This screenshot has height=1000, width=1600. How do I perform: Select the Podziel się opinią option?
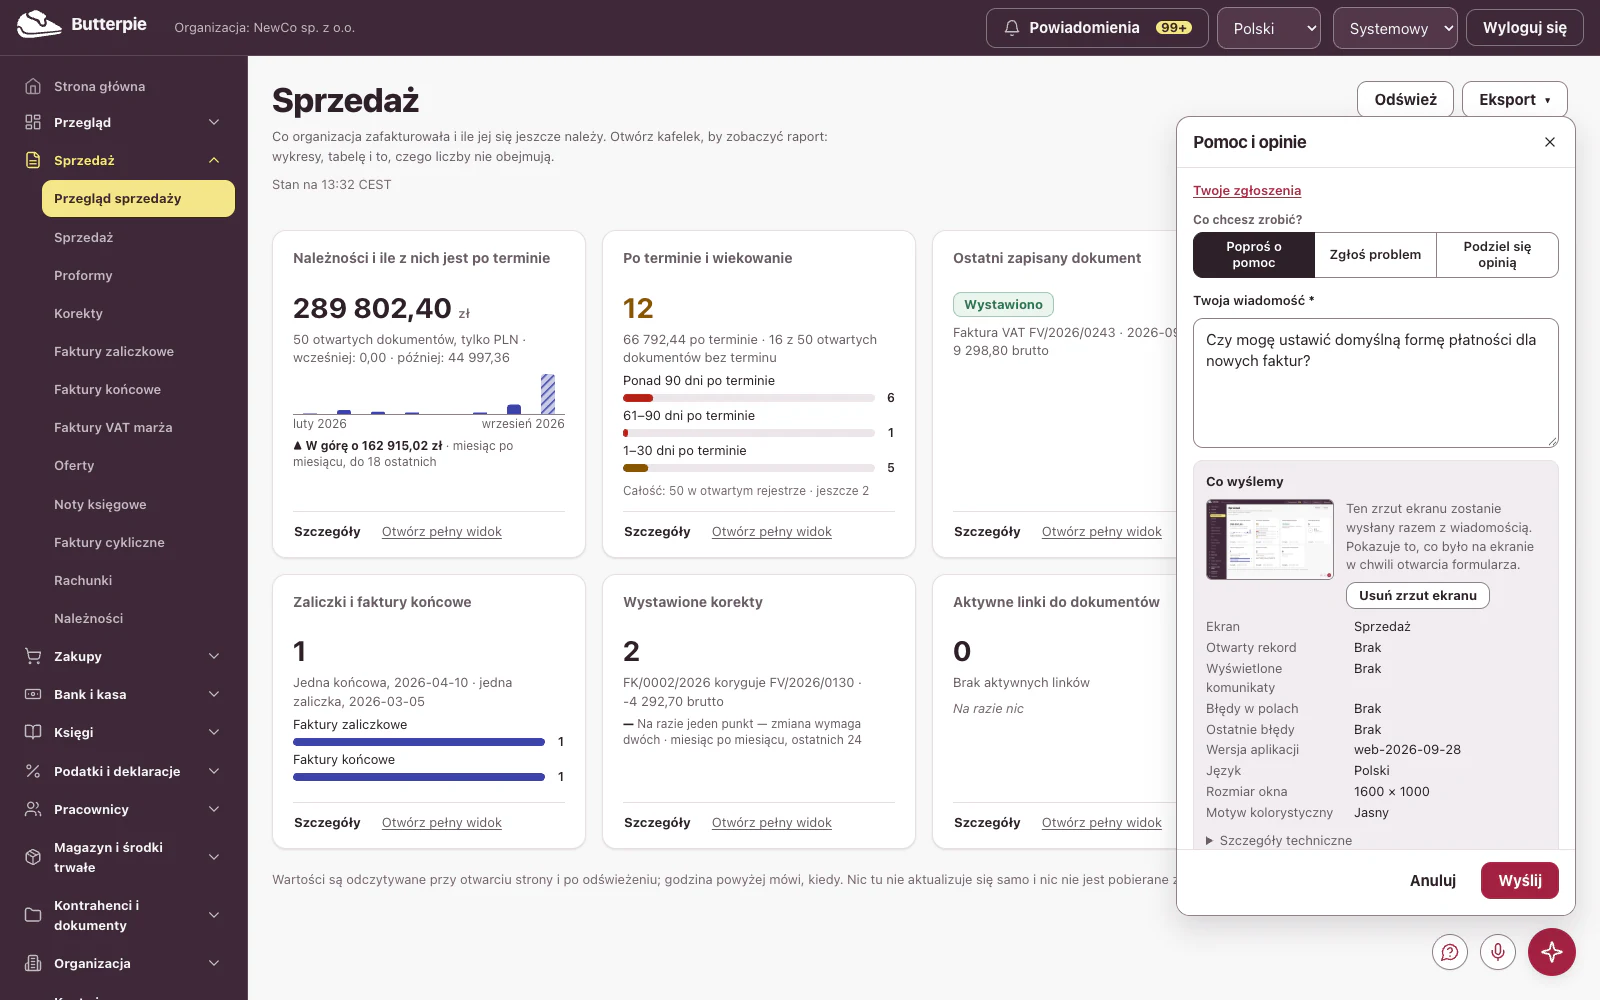click(x=1497, y=255)
